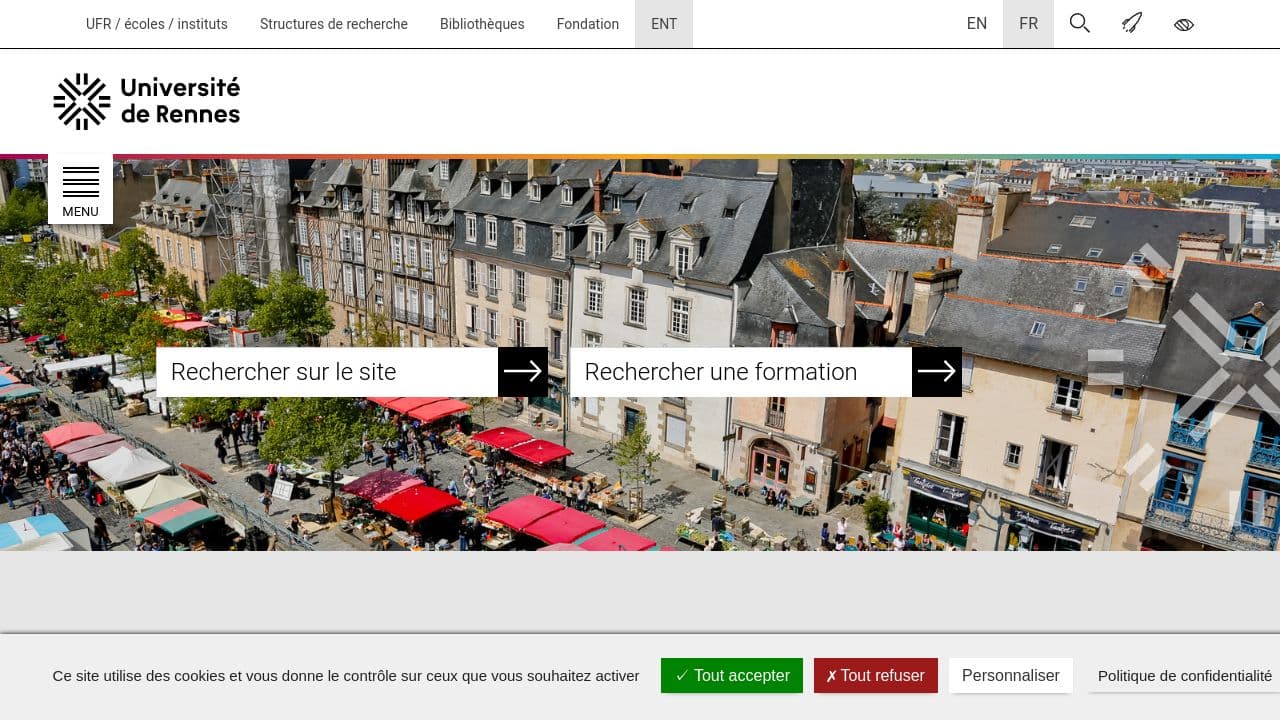Open the Fondation section
Image resolution: width=1280 pixels, height=720 pixels.
587,23
